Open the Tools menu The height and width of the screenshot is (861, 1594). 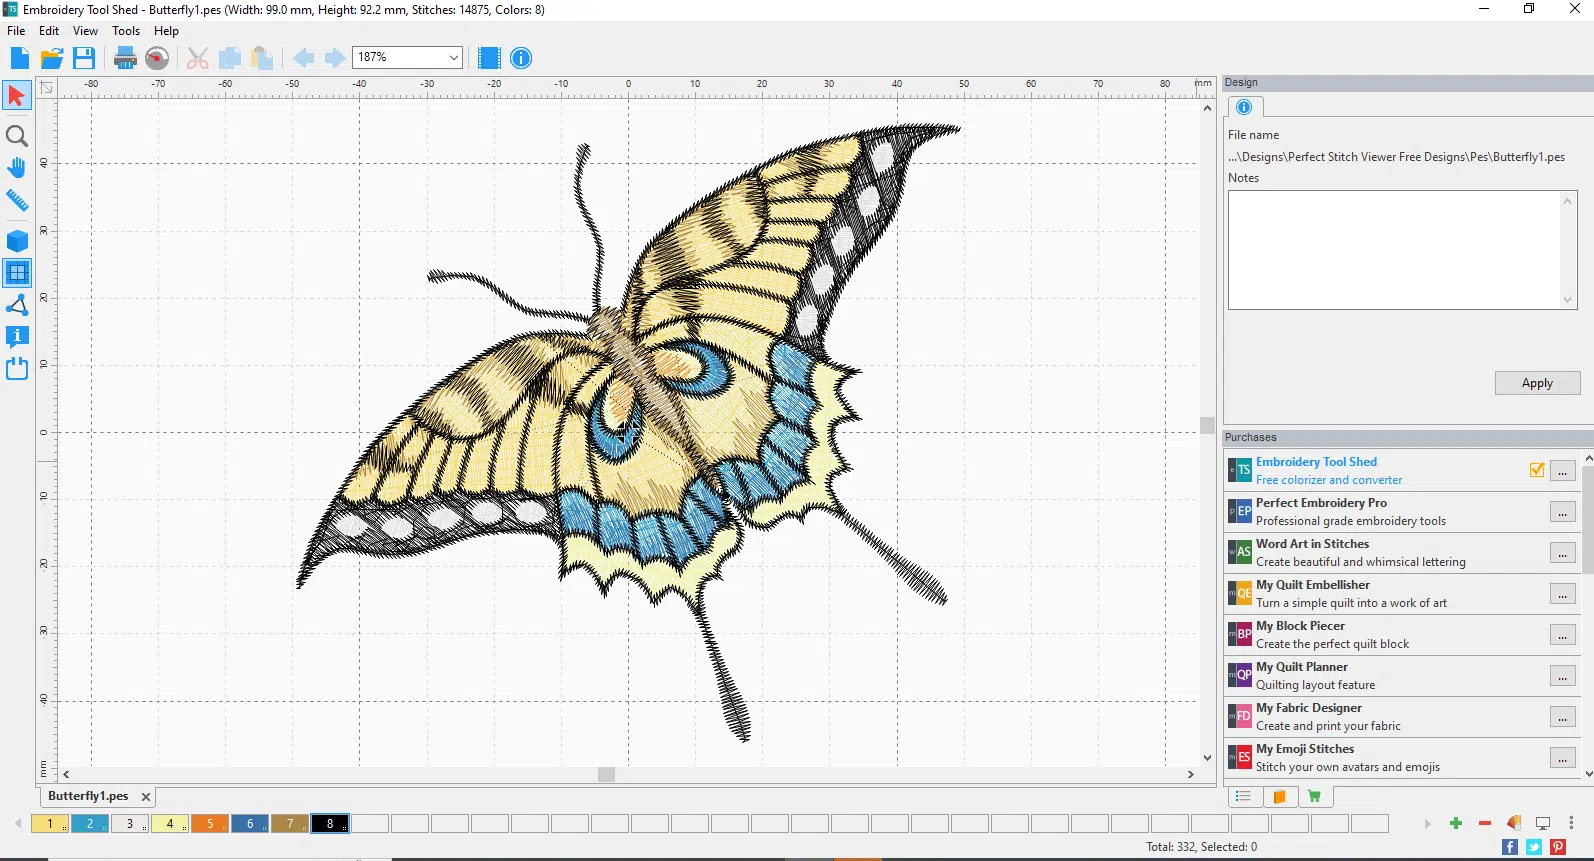126,31
